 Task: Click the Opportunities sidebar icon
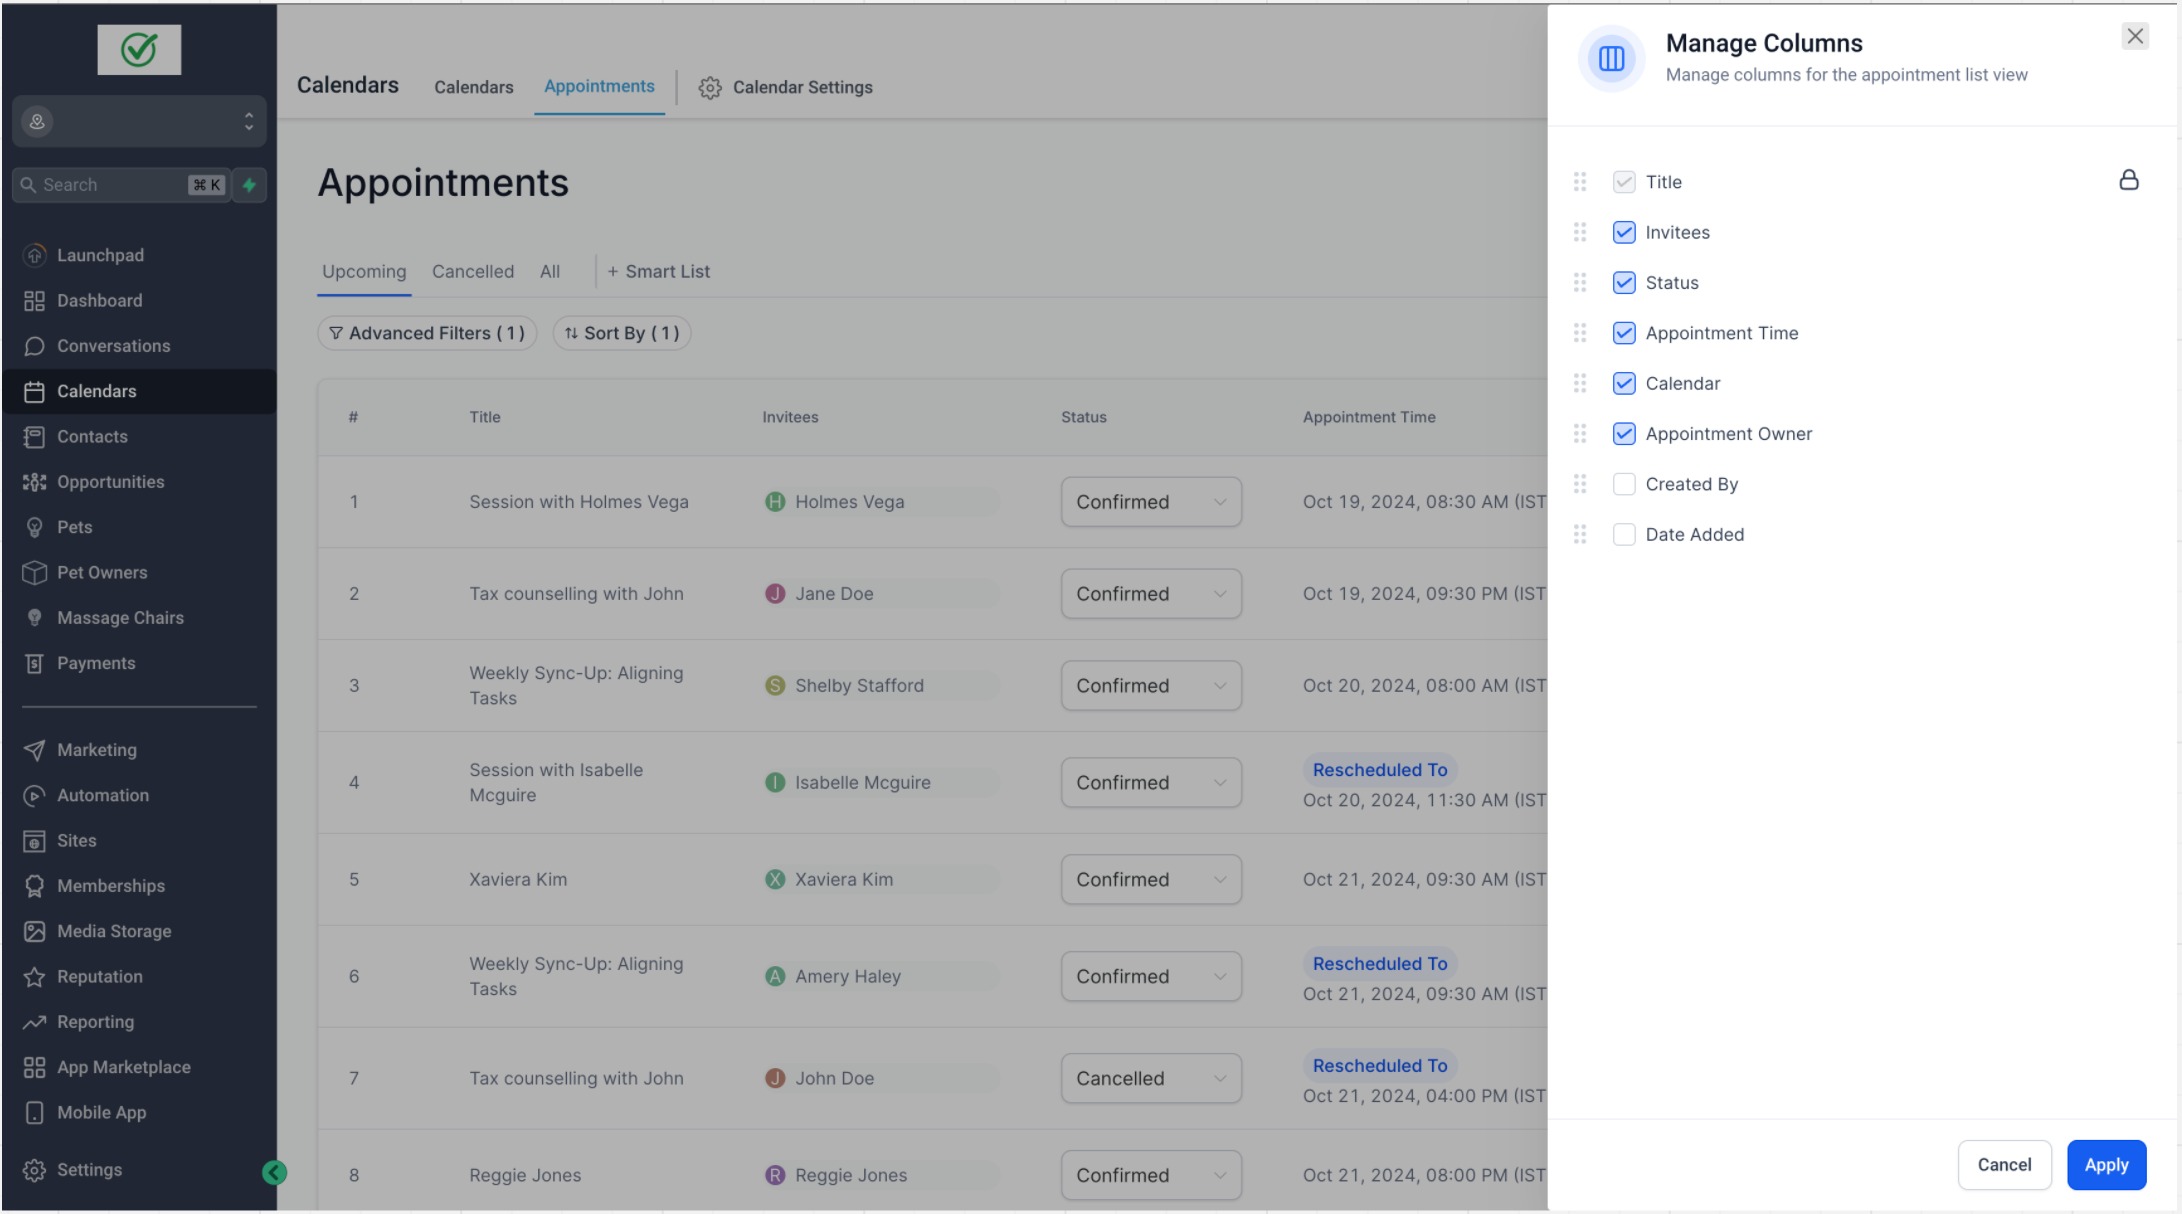(x=35, y=482)
